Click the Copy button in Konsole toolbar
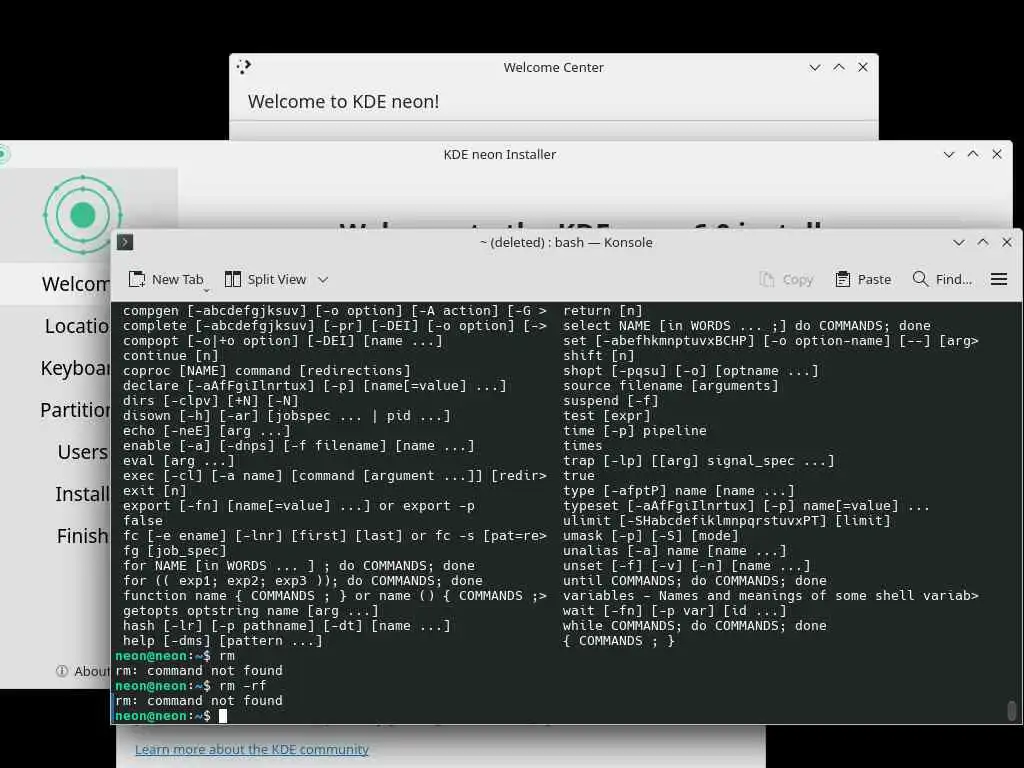This screenshot has height=768, width=1024. click(786, 280)
